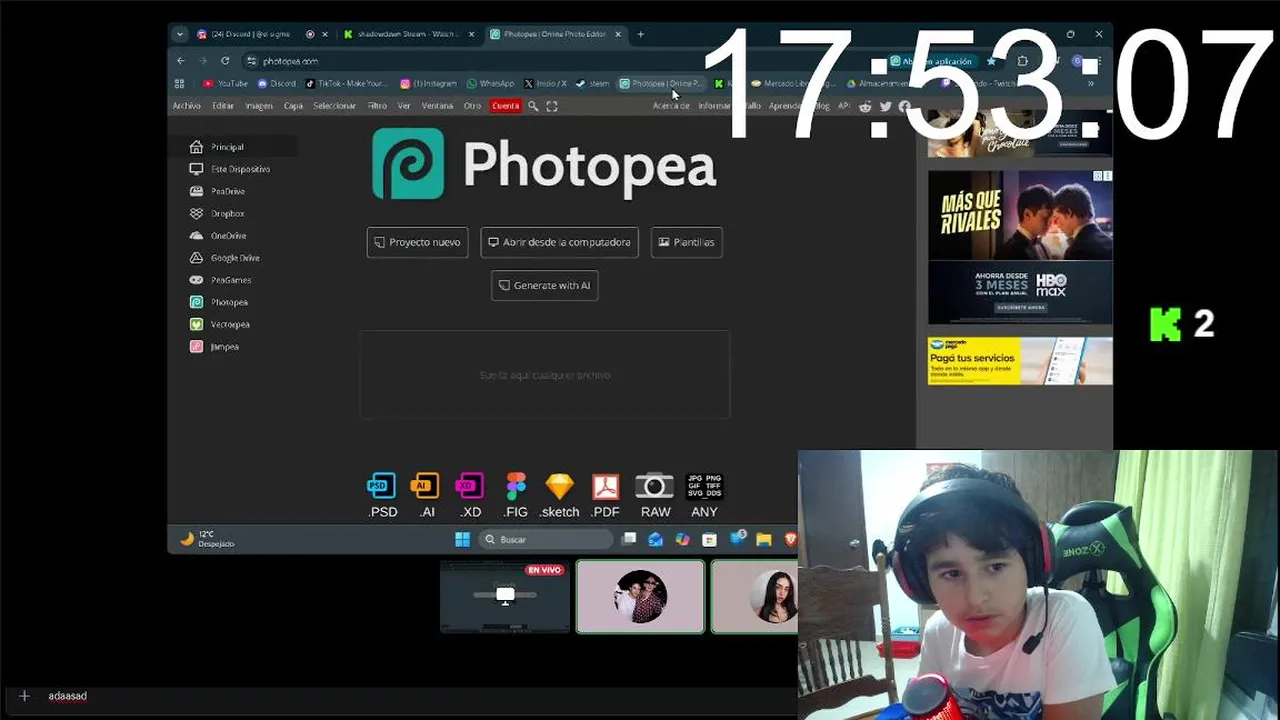Open the Ver menu

[404, 106]
